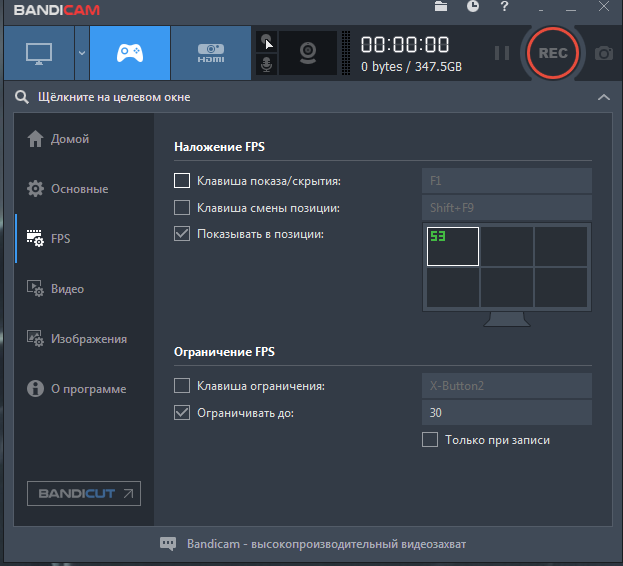Click the F1 hotkey field
The image size is (623, 566).
(507, 181)
